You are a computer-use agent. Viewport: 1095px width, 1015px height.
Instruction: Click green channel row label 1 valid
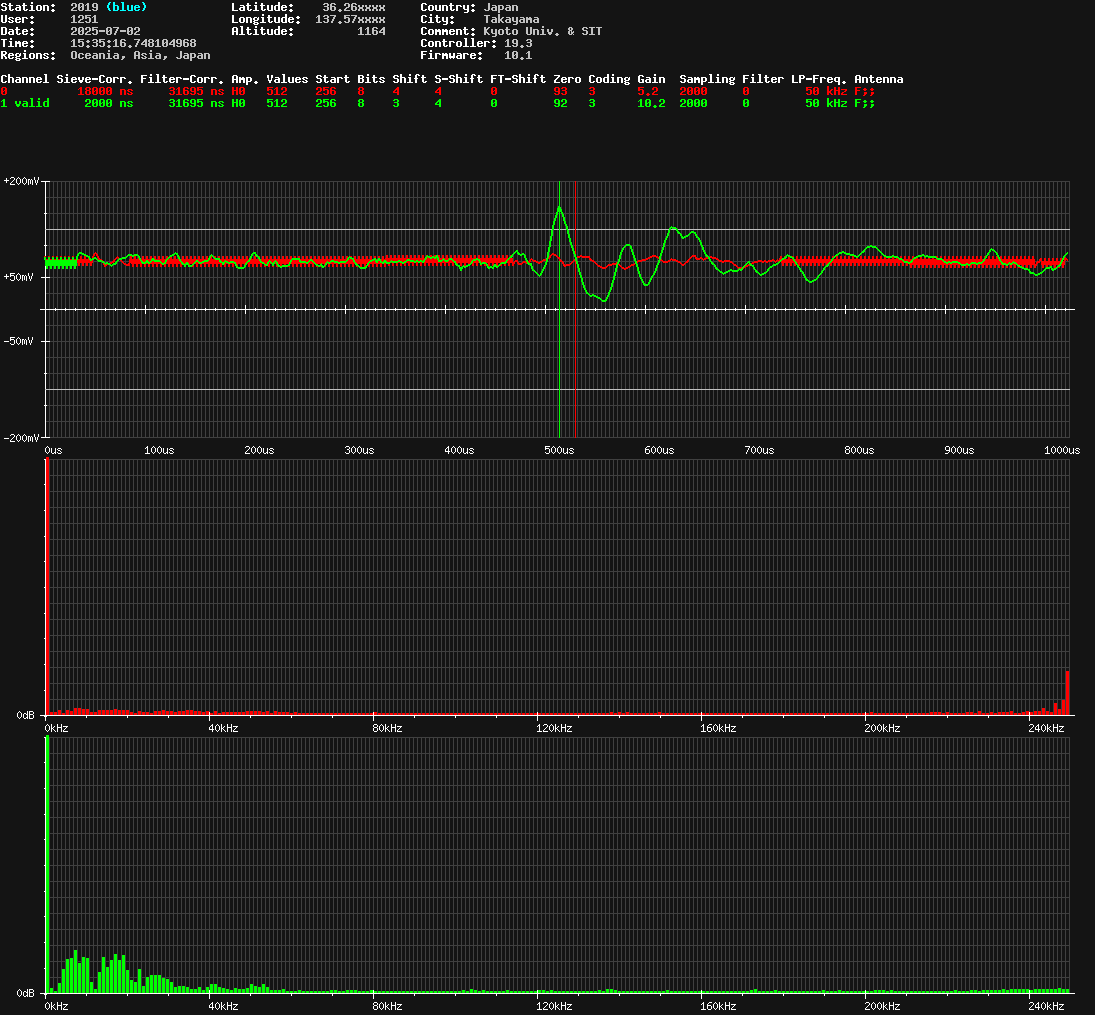[x=24, y=103]
